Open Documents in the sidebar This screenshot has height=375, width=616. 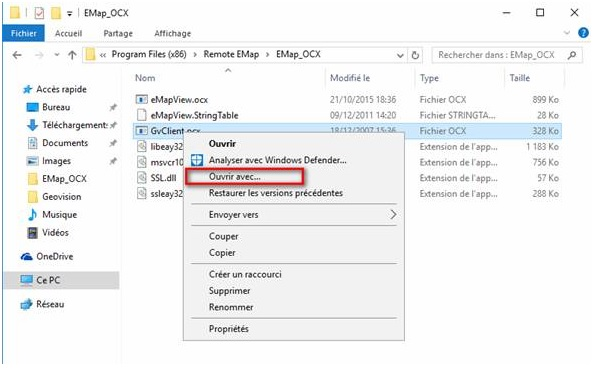tap(65, 143)
